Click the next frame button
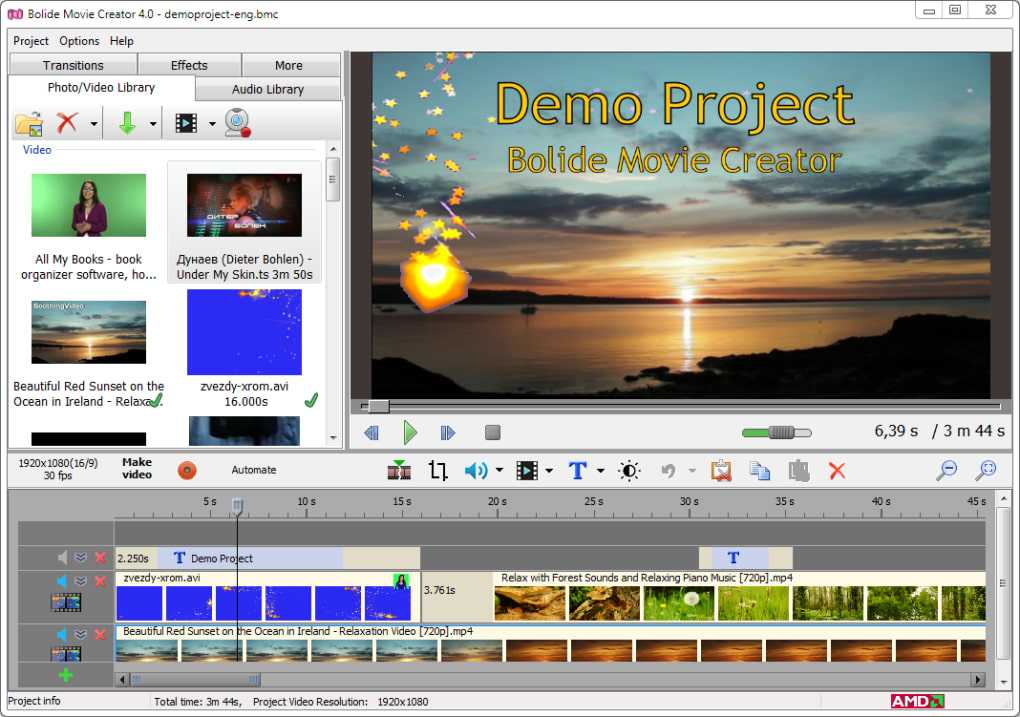The image size is (1020, 717). [x=448, y=433]
